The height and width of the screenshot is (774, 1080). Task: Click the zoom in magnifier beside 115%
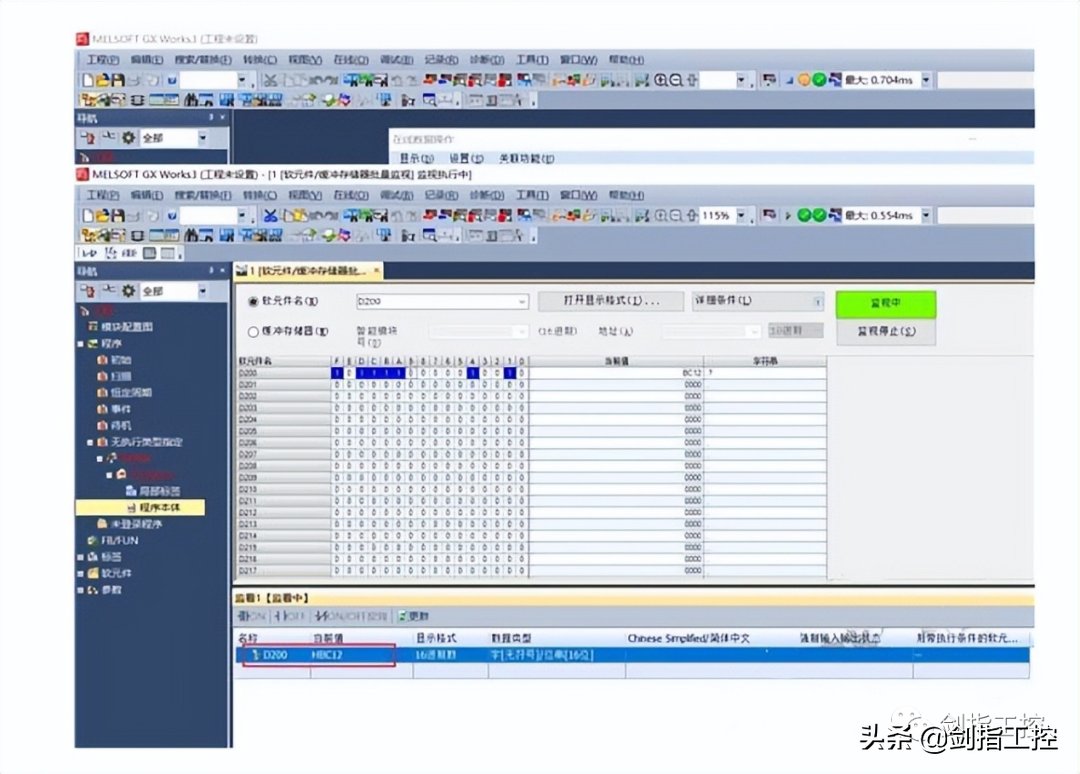661,216
